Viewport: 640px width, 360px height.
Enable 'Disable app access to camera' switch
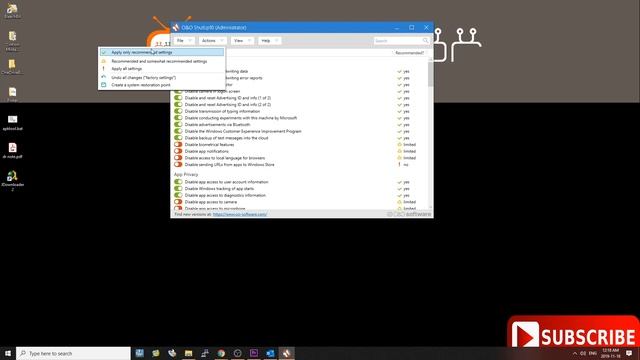[x=178, y=202]
